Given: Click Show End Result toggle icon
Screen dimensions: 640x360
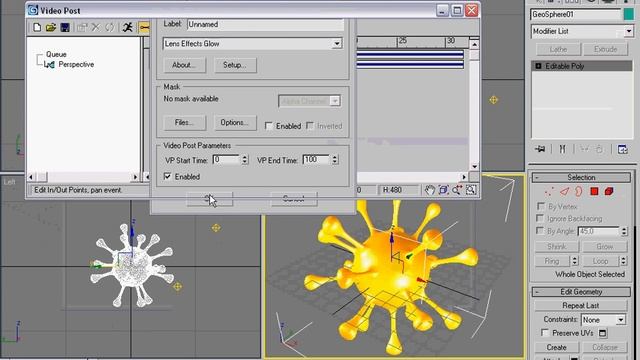Looking at the screenshot, I should (x=562, y=149).
